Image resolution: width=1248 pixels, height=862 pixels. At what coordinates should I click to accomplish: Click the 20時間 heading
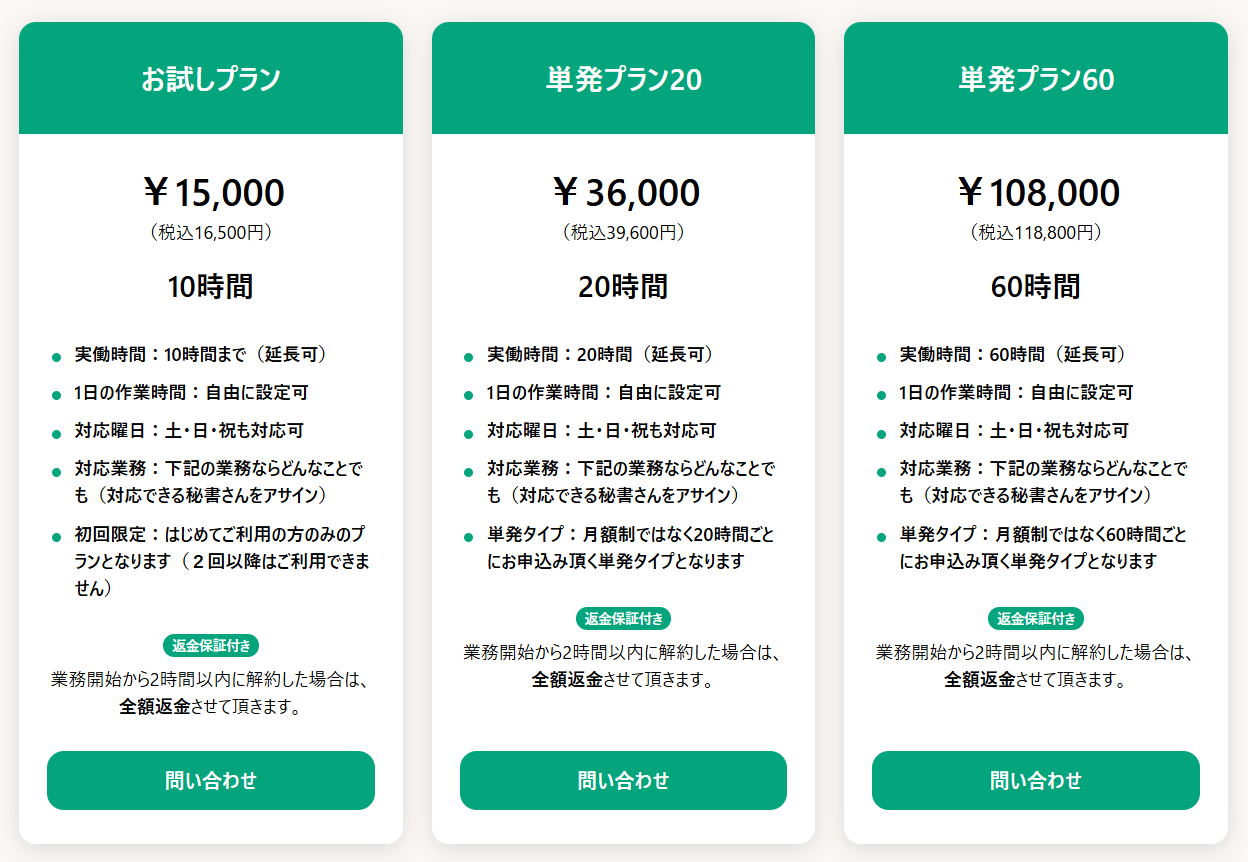tap(623, 287)
